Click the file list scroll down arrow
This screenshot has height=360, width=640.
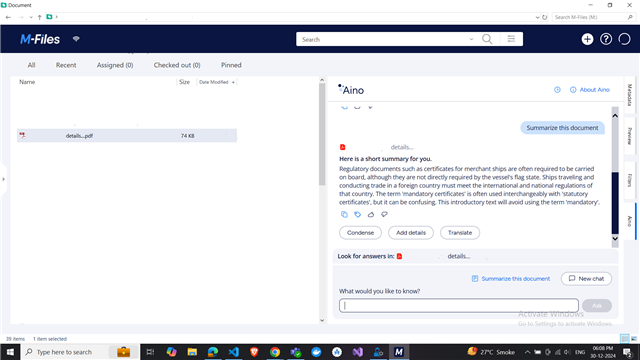[322, 321]
